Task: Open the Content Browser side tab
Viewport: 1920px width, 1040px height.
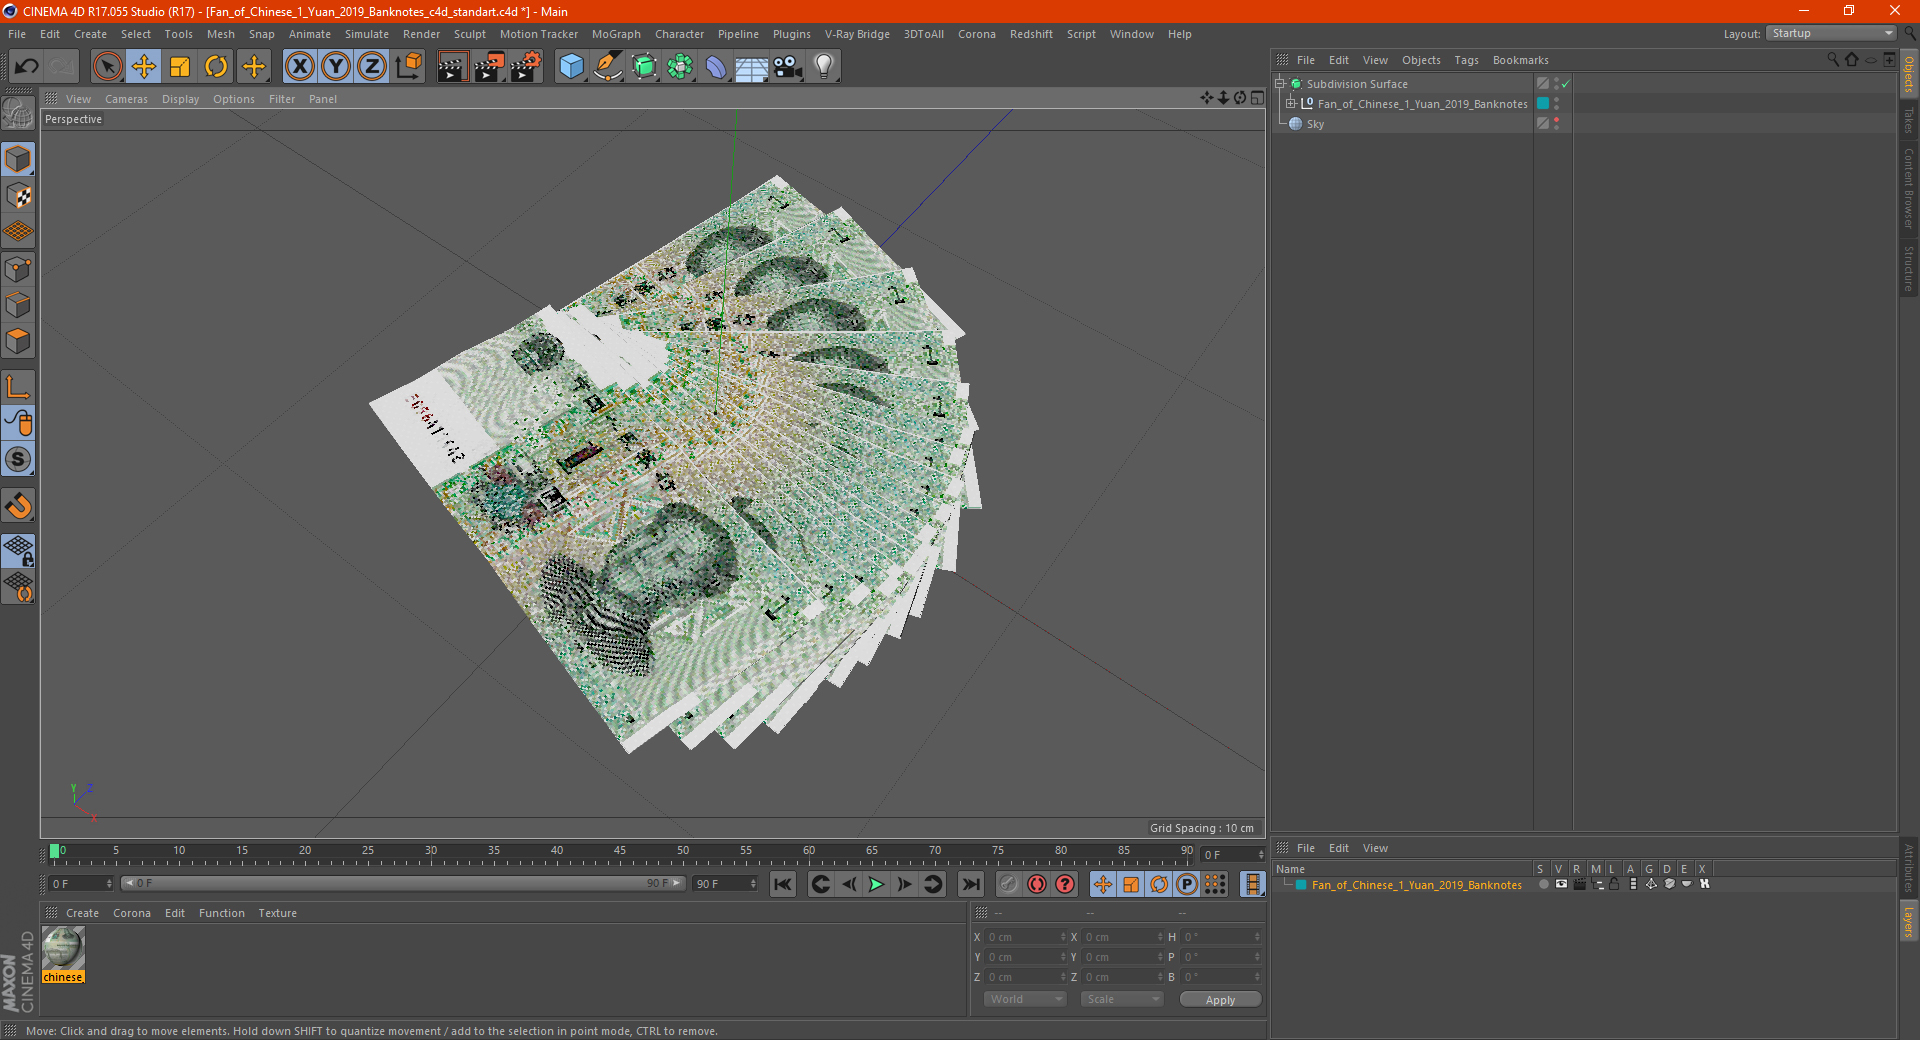Action: [1908, 187]
